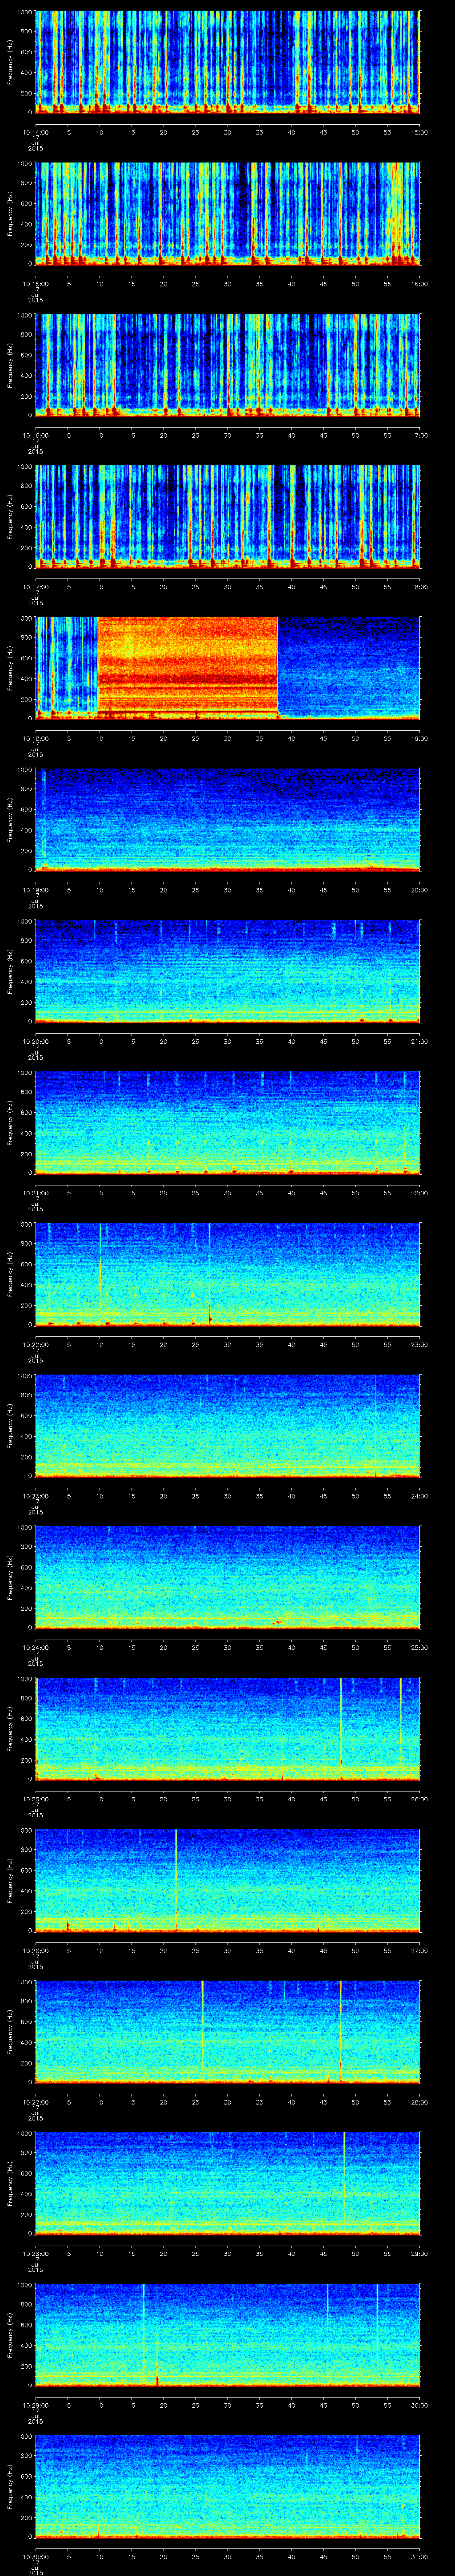This screenshot has width=455, height=2576.
Task: Click the '19:00' end time label
Action: coord(419,739)
